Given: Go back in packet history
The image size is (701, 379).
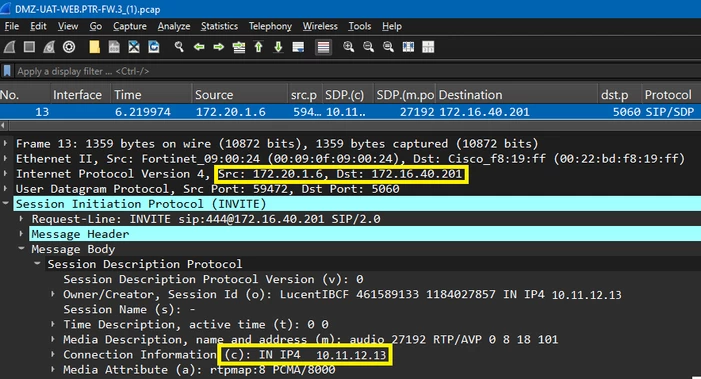Looking at the screenshot, I should coord(199,47).
